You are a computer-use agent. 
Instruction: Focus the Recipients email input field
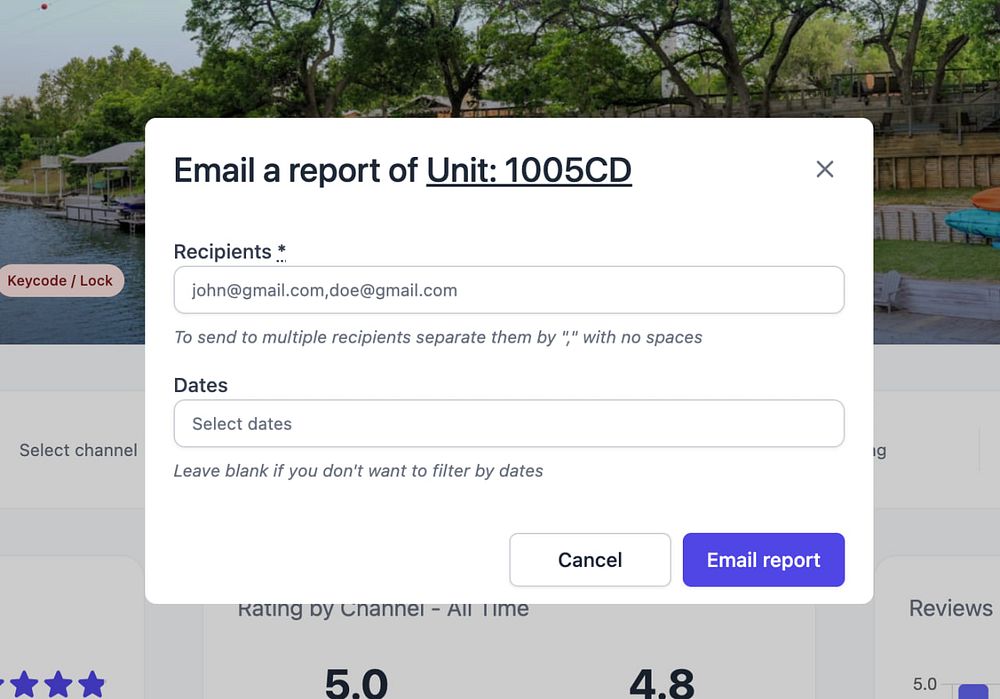pos(509,290)
